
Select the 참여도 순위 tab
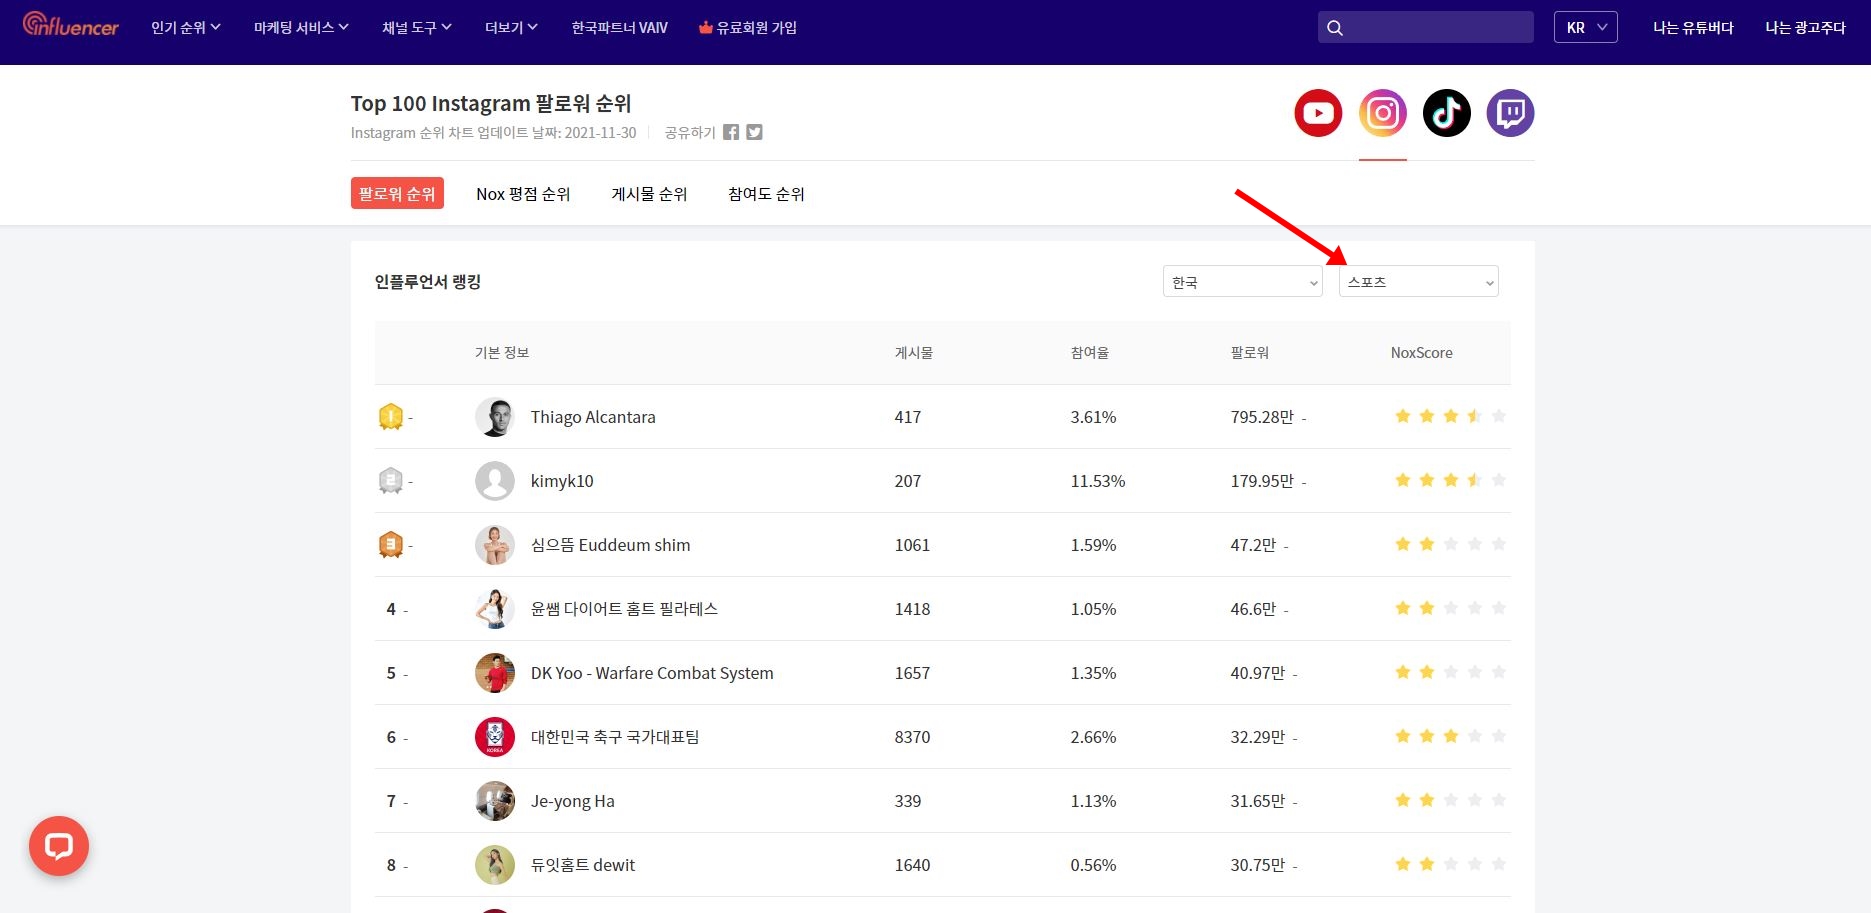point(766,194)
